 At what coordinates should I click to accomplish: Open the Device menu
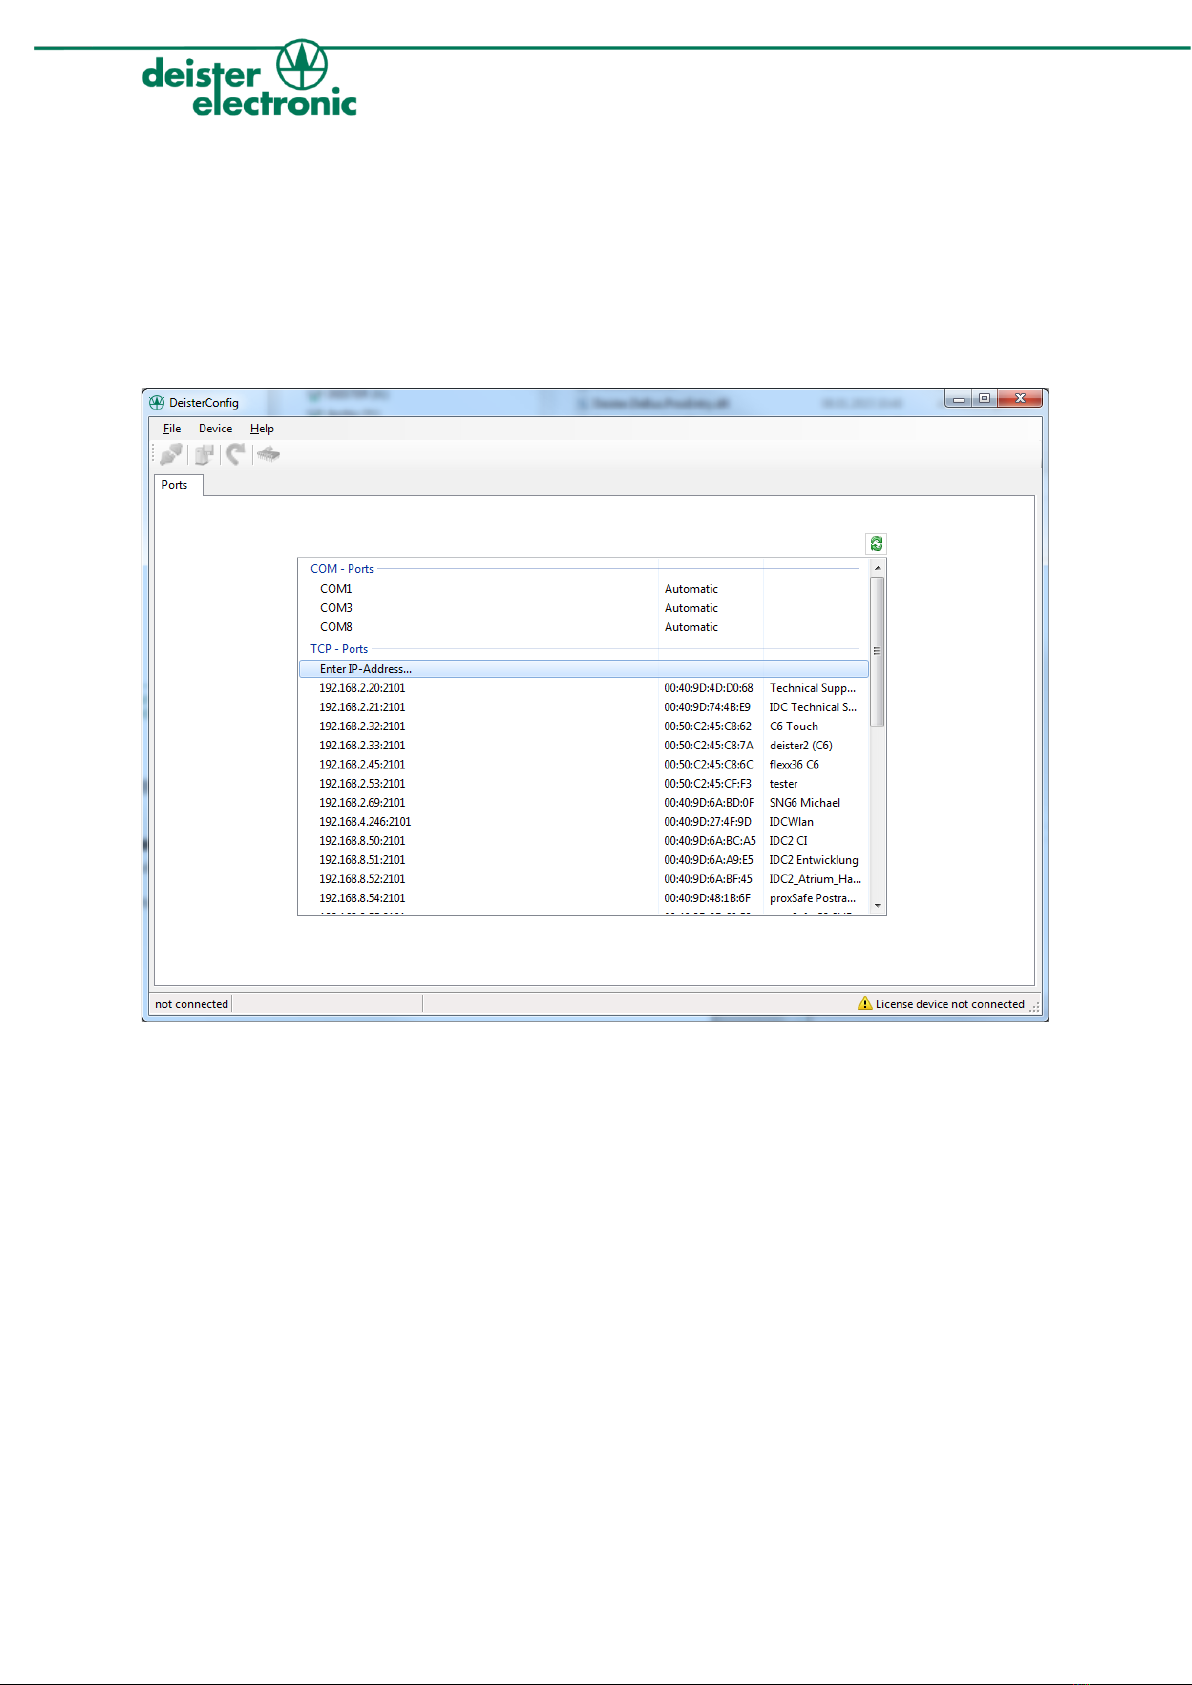click(215, 428)
